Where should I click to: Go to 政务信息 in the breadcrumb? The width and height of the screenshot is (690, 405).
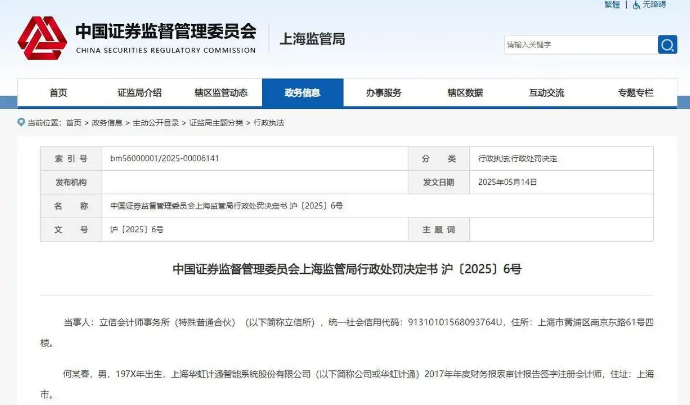(x=107, y=123)
